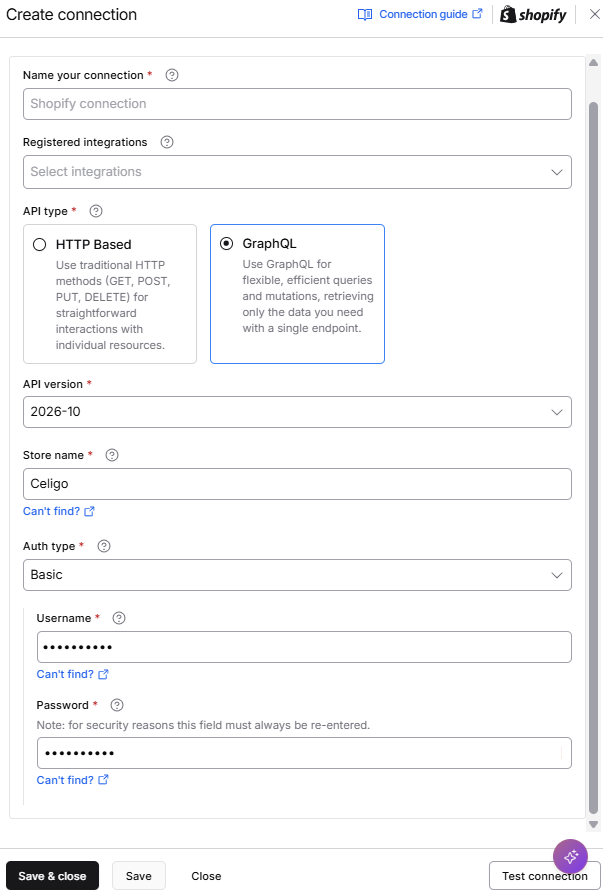The height and width of the screenshot is (895, 603).
Task: Click the scrollbar down arrow
Action: (x=593, y=824)
